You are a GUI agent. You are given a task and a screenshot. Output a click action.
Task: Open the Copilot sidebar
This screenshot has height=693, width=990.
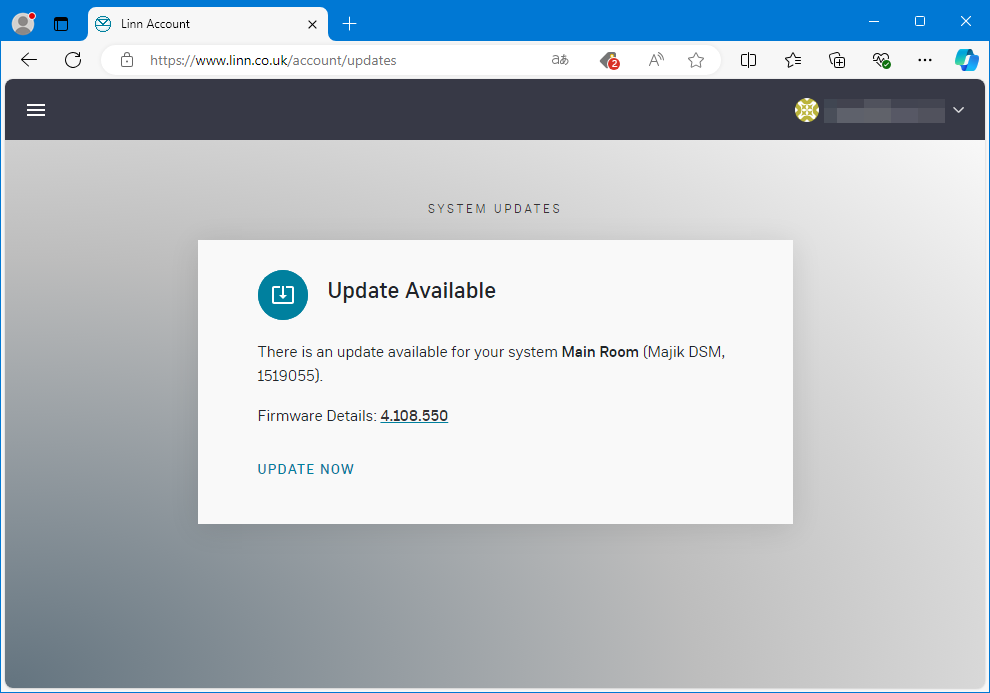pos(967,60)
